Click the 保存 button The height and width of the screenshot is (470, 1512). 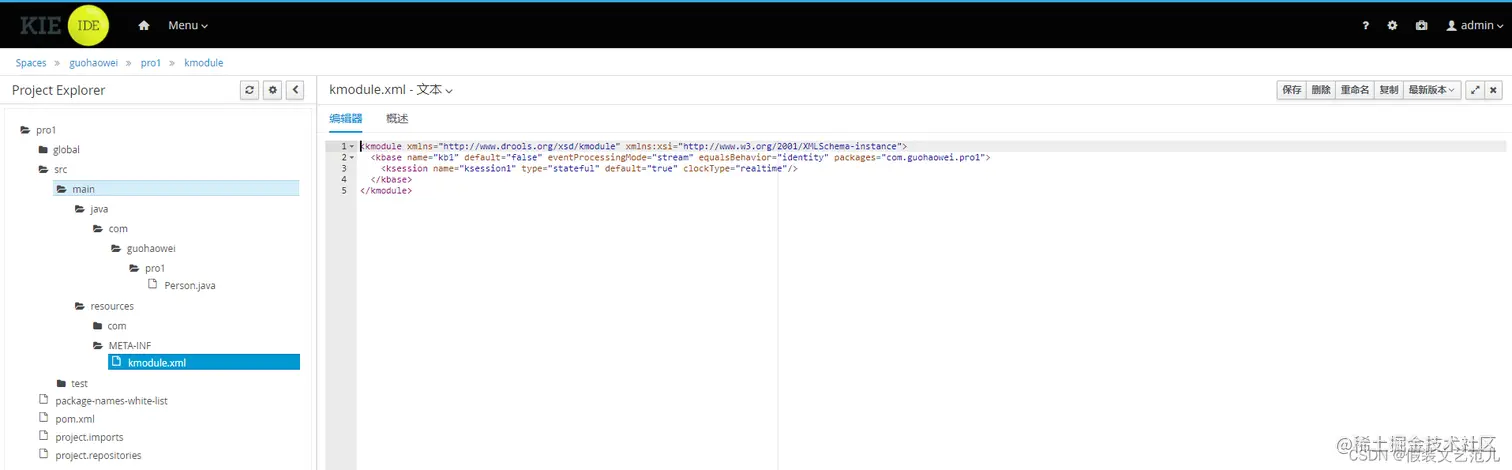(x=1292, y=90)
